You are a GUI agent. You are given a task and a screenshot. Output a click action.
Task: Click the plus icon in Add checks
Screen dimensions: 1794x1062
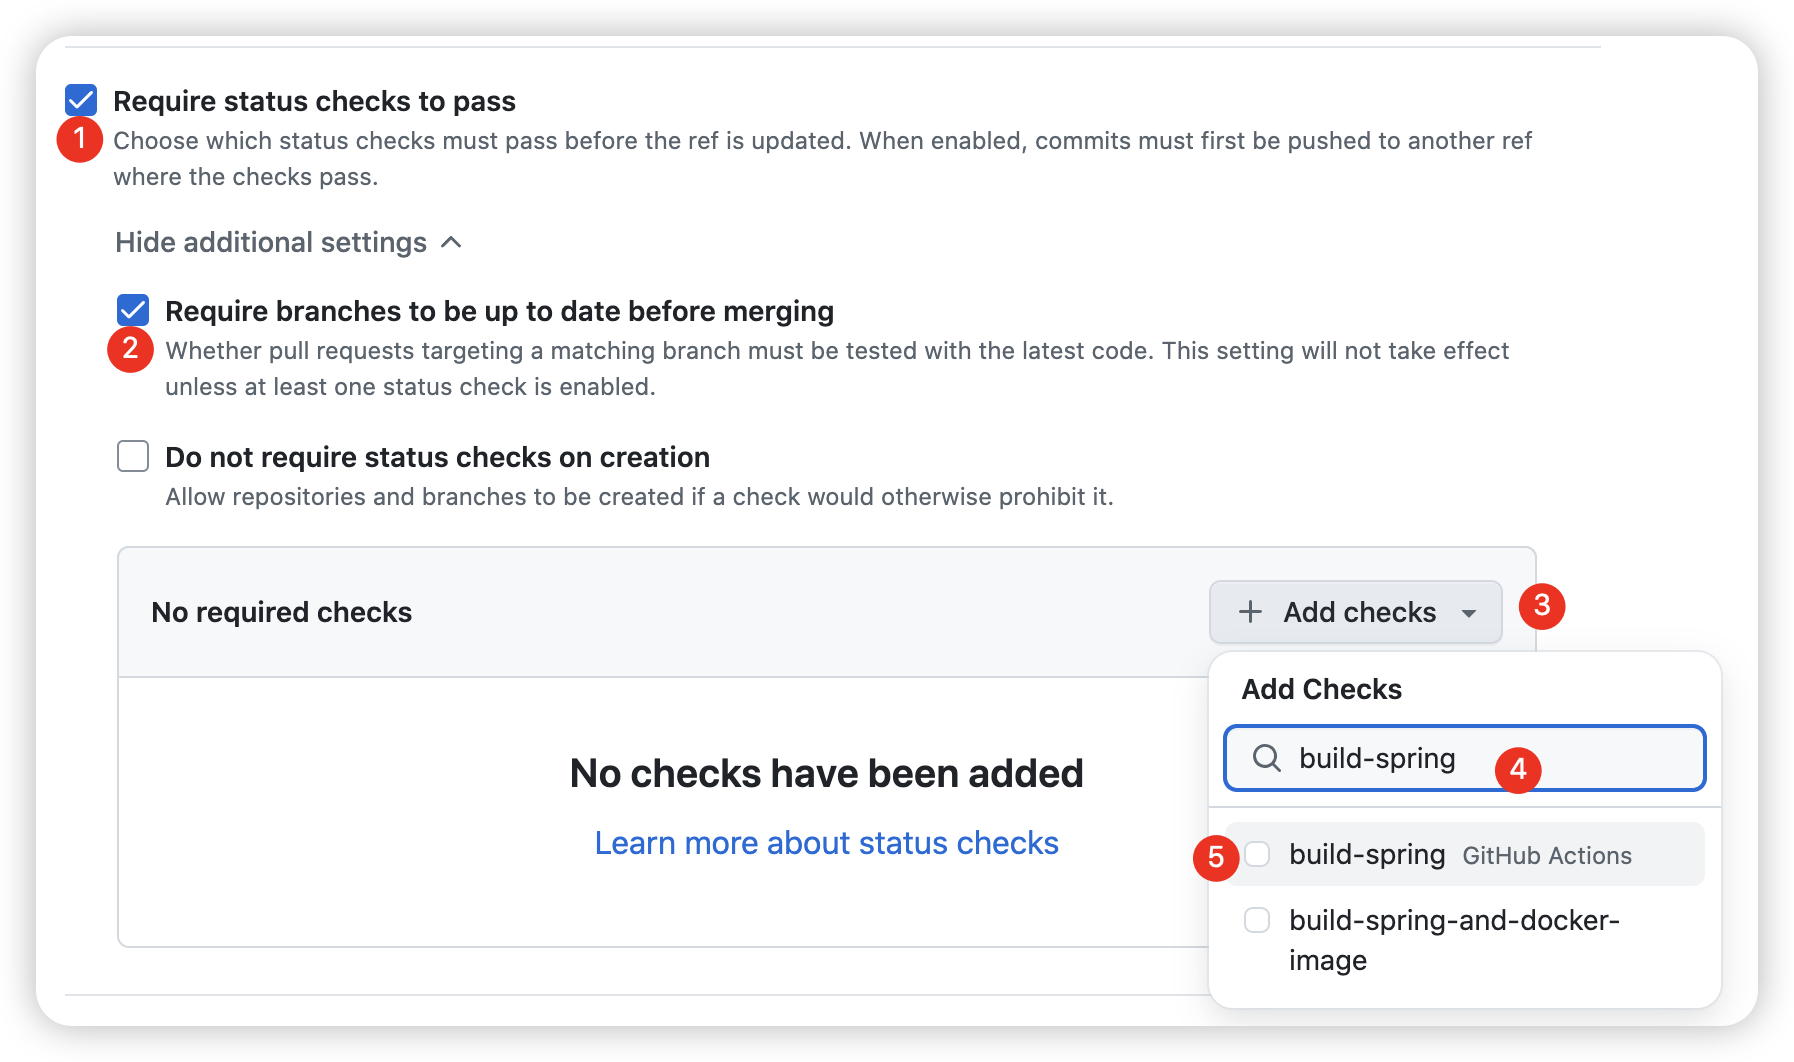(x=1250, y=612)
